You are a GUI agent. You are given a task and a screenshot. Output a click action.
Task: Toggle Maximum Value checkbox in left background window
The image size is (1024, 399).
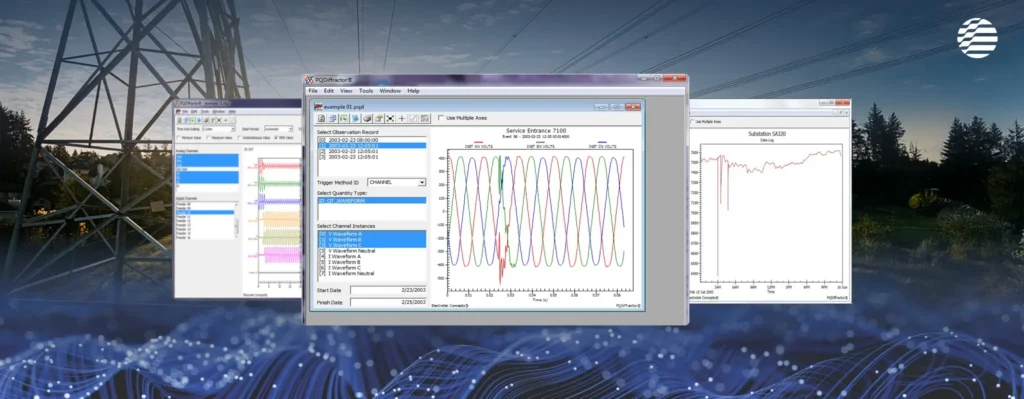(208, 138)
